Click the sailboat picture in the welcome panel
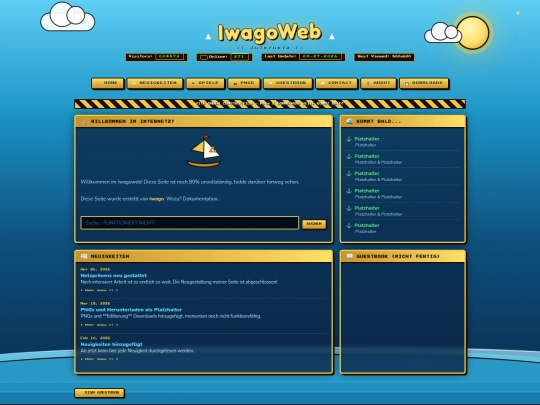Image resolution: width=540 pixels, height=405 pixels. [204, 151]
